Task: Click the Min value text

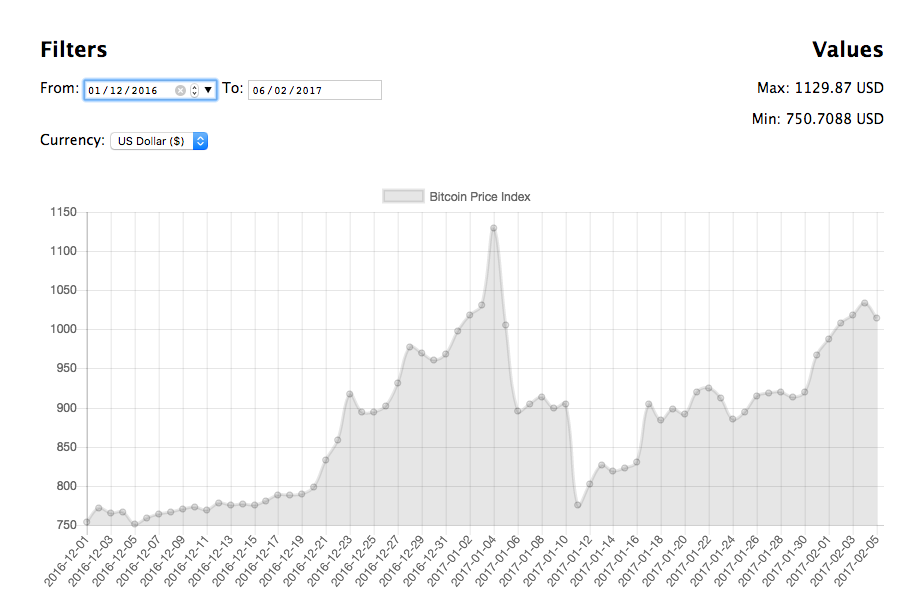Action: tap(817, 119)
